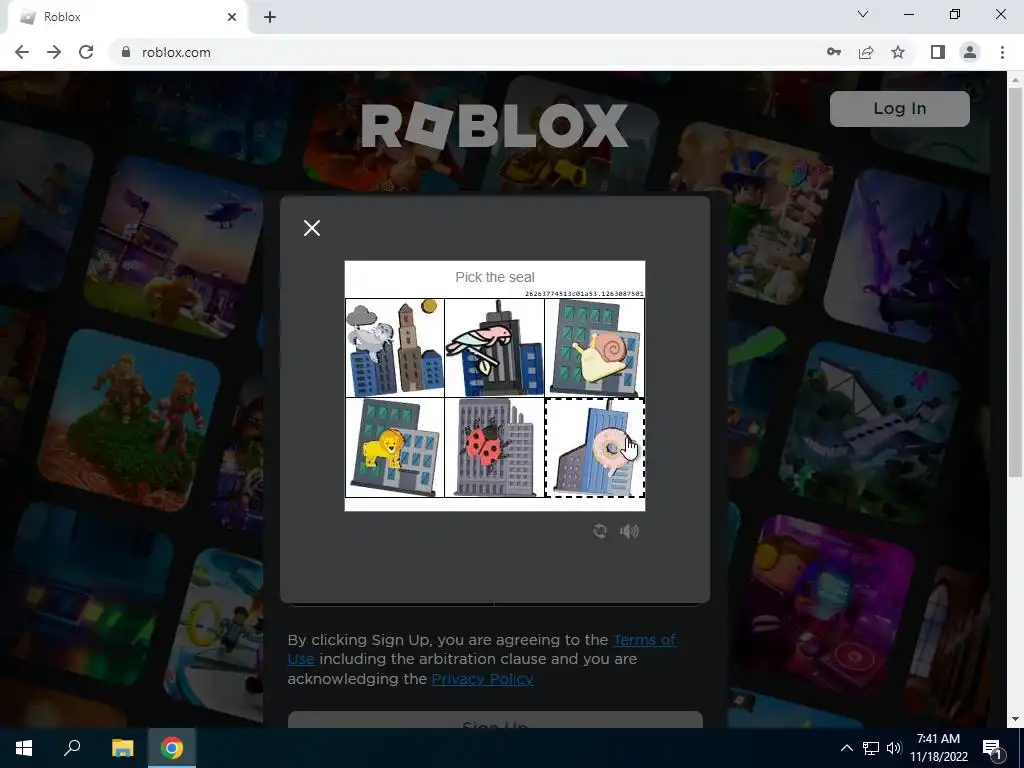Open the tab search dropdown

[863, 14]
